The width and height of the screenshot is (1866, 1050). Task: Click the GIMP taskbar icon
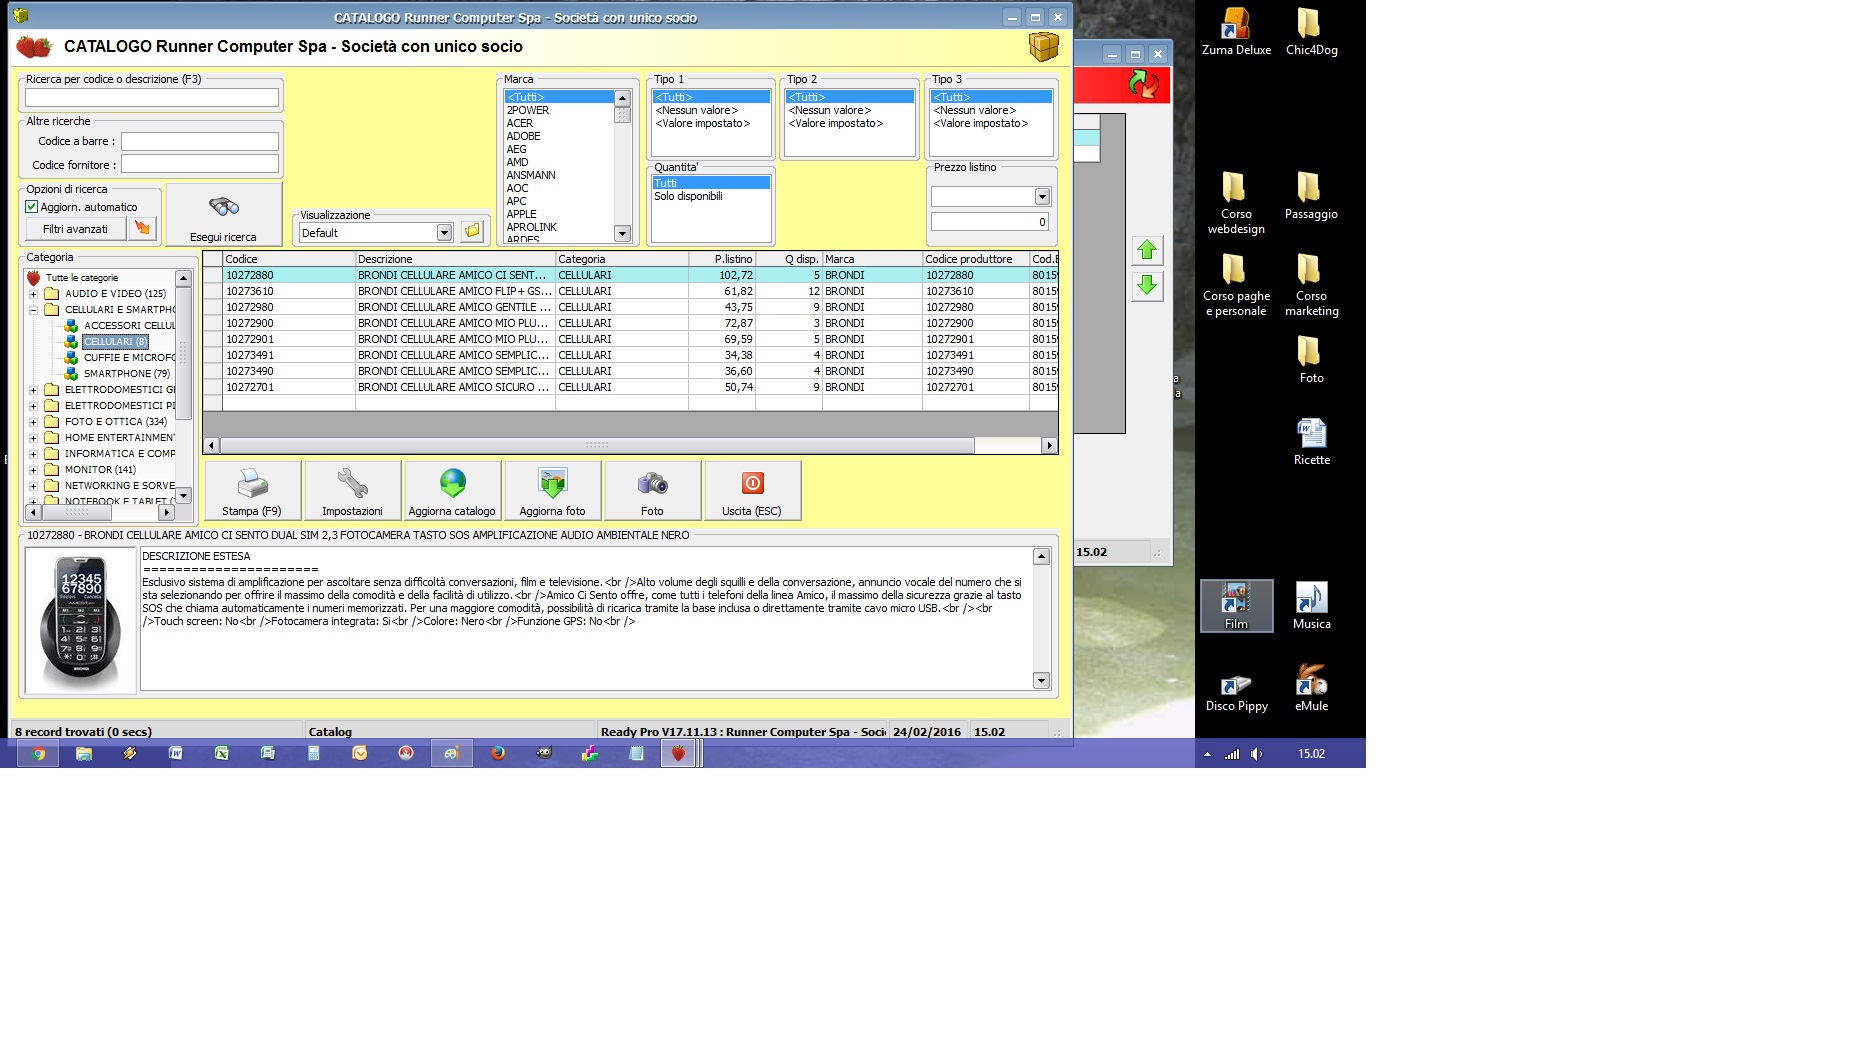pos(543,754)
